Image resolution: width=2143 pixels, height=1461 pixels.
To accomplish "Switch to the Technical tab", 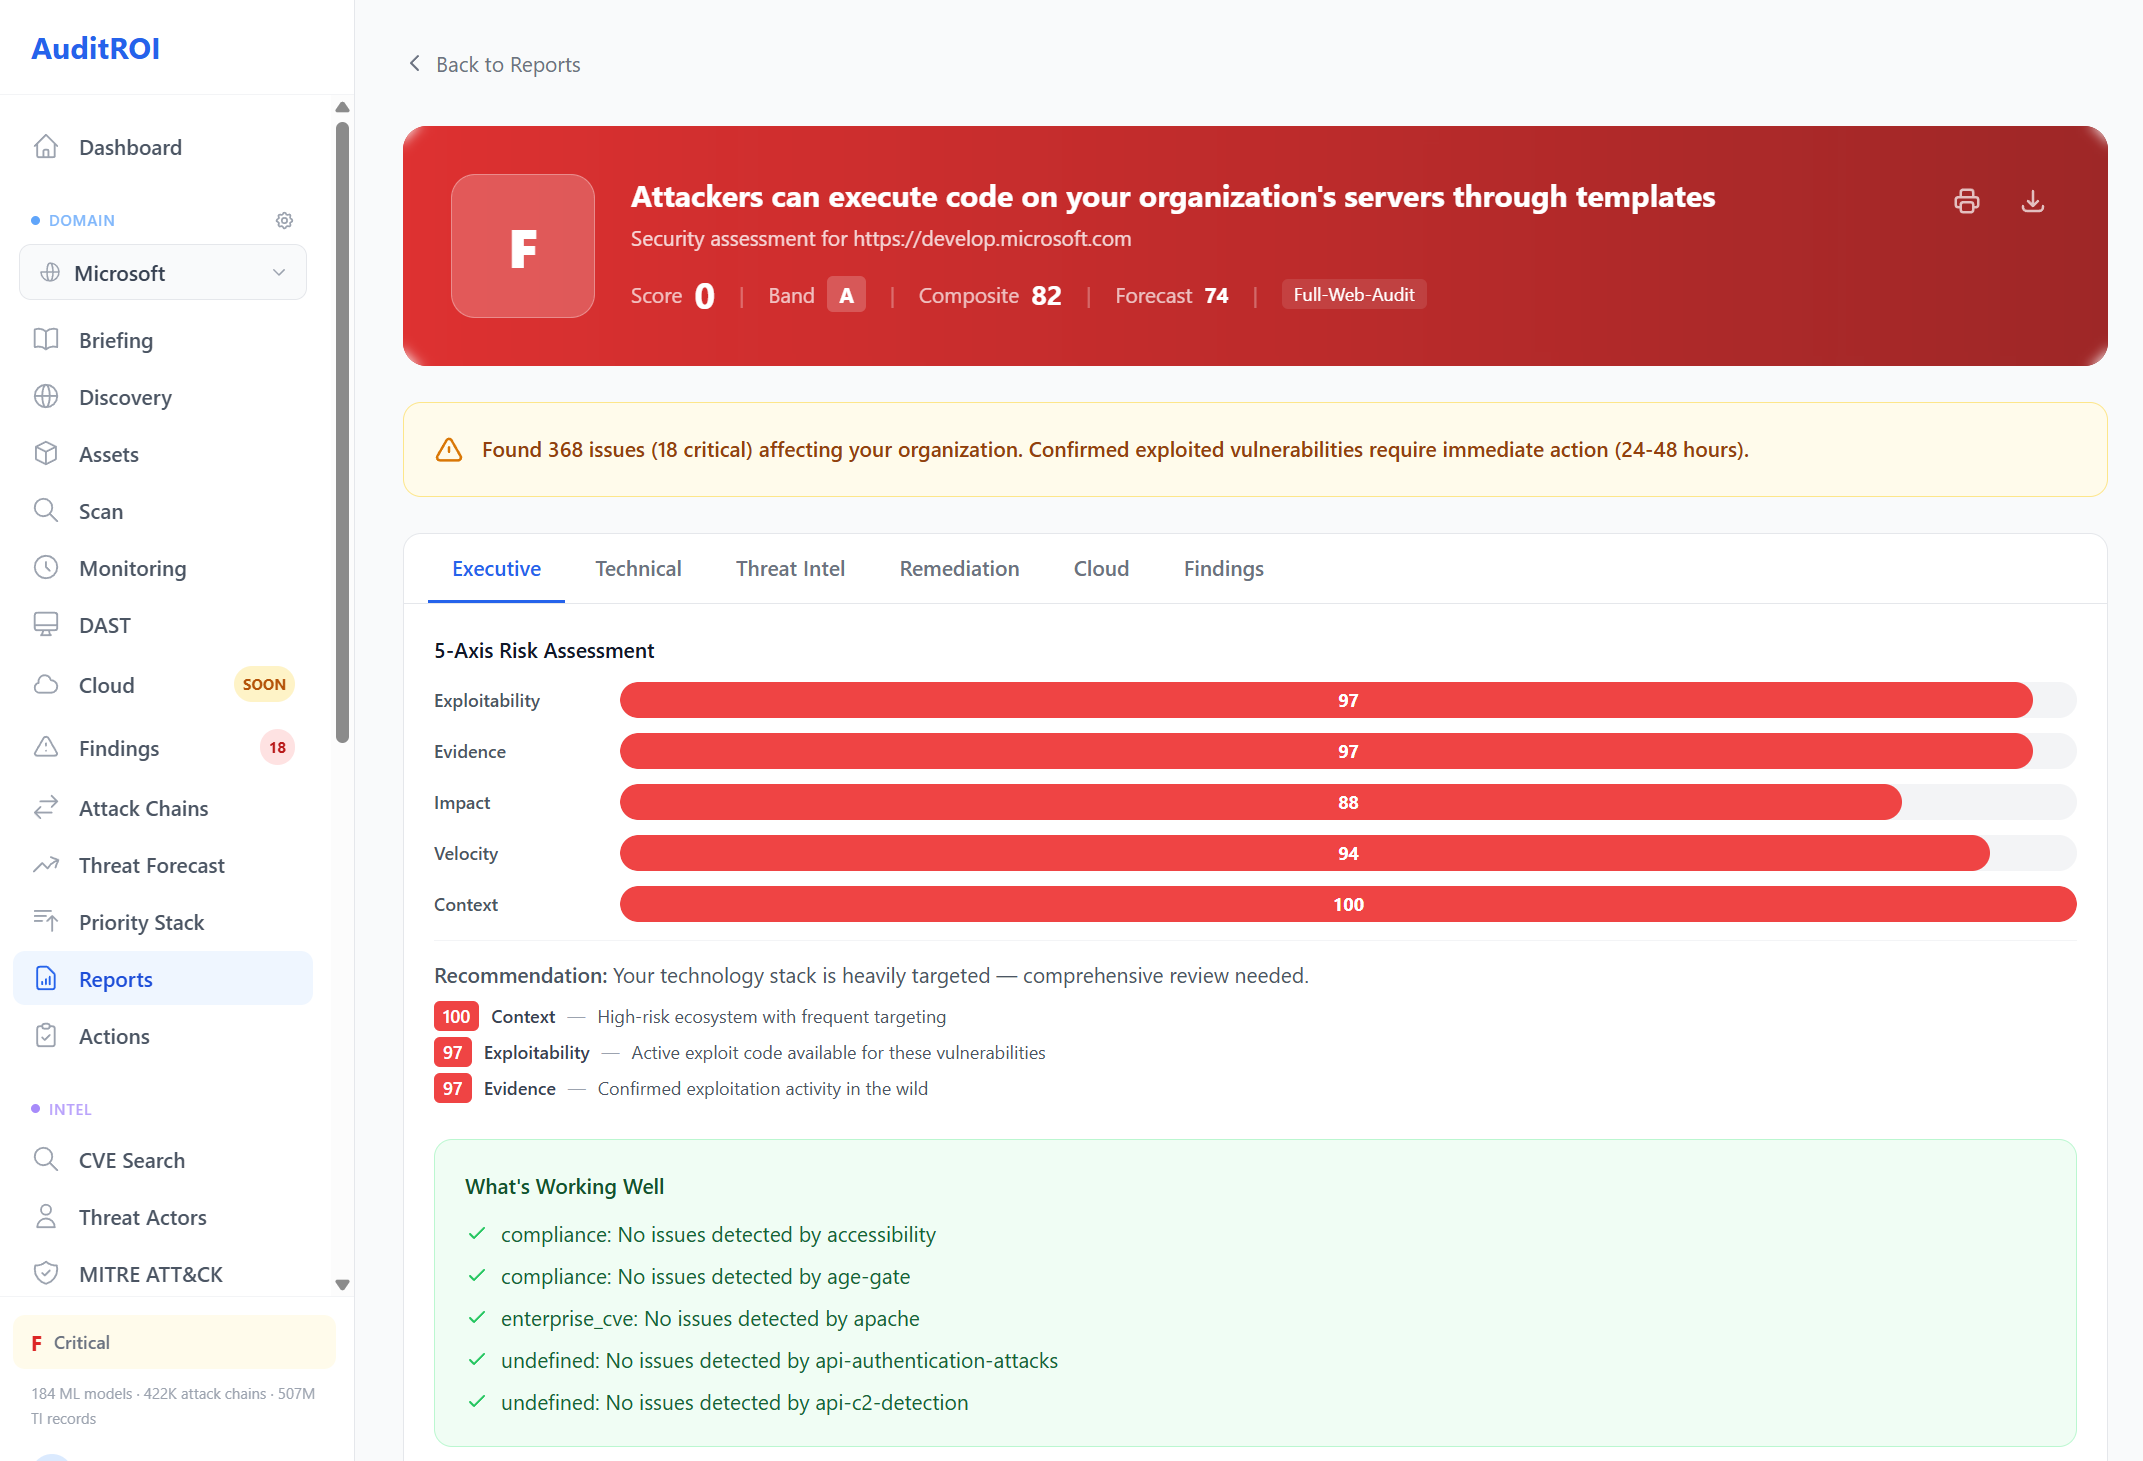I will click(x=638, y=568).
